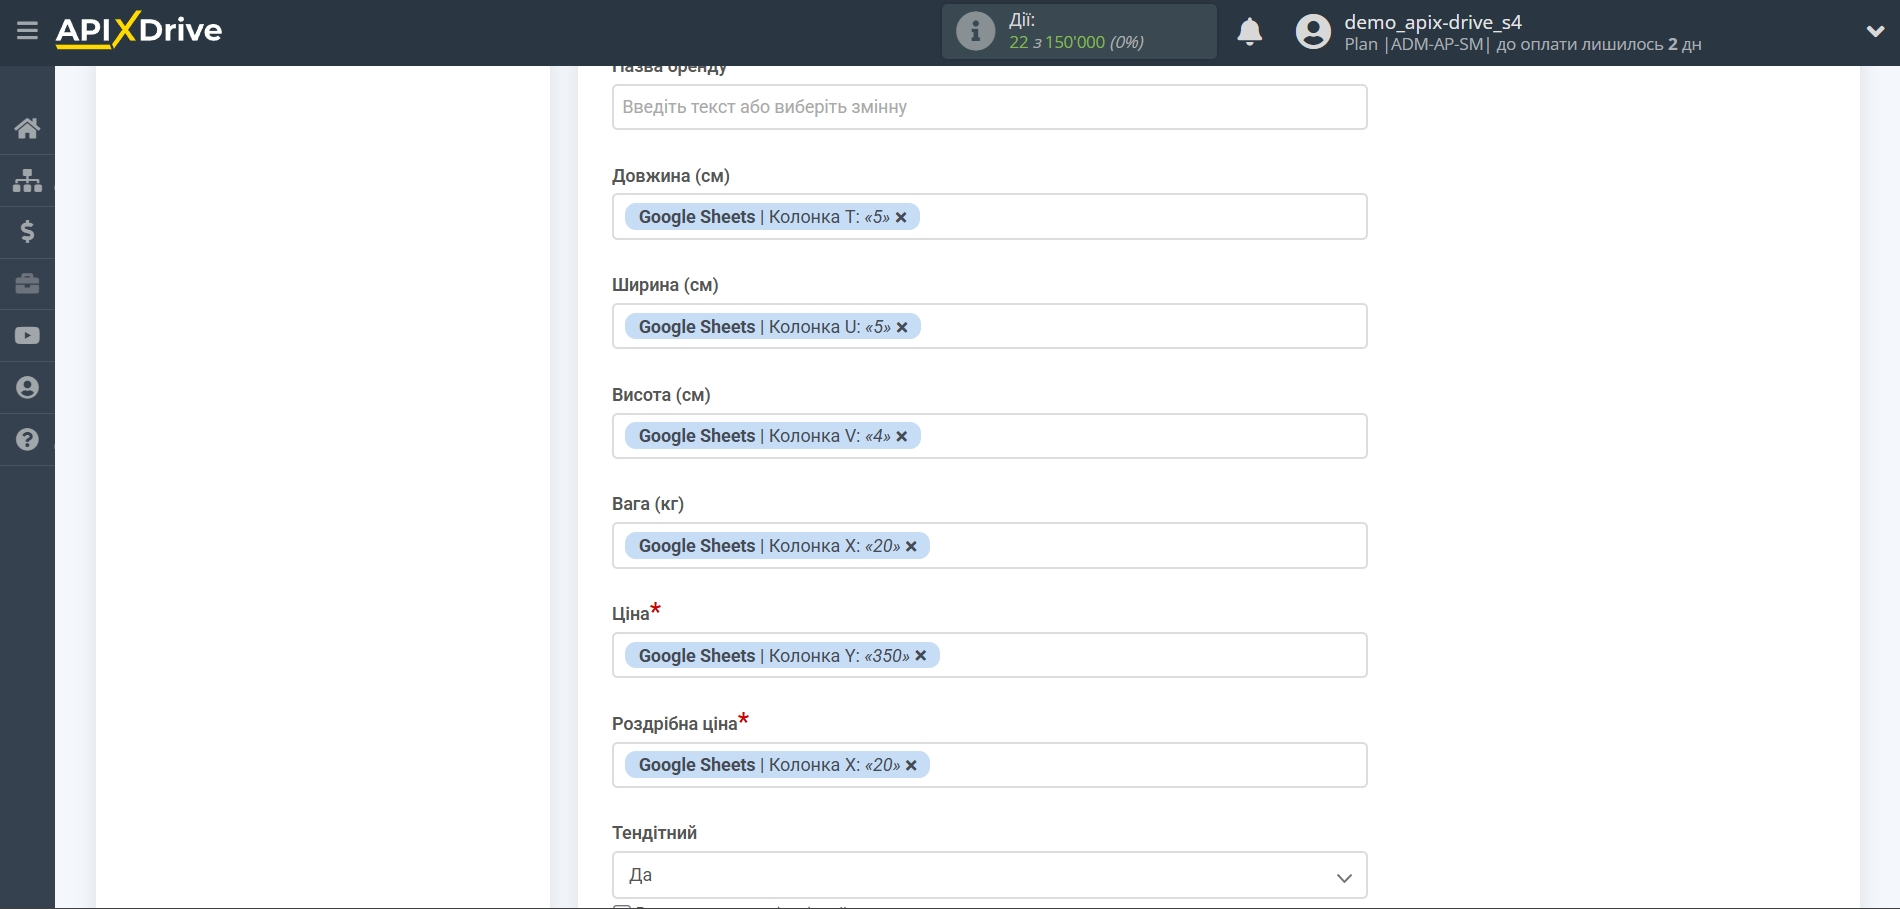Open the user profile icon in sidebar

[x=27, y=388]
